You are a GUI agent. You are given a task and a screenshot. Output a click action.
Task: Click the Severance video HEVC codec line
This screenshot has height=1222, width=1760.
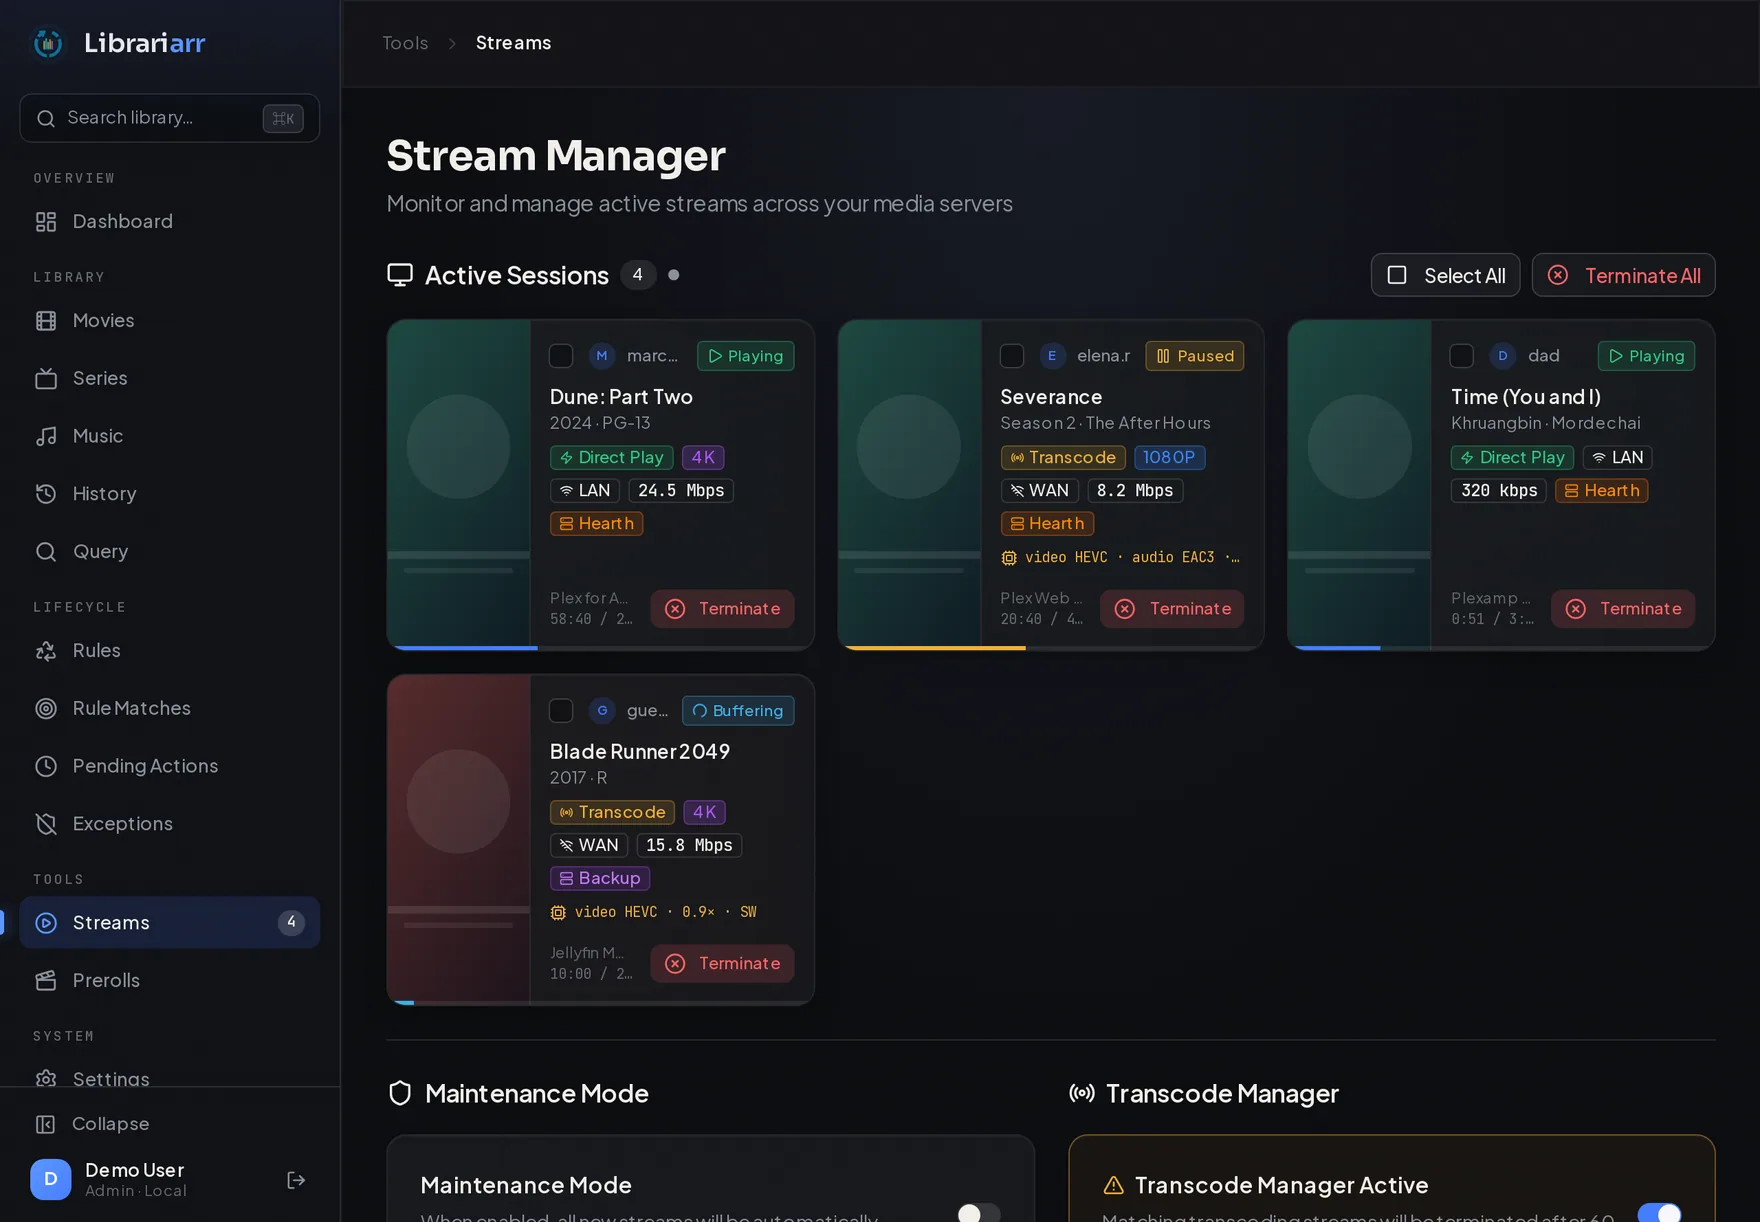pos(1120,557)
